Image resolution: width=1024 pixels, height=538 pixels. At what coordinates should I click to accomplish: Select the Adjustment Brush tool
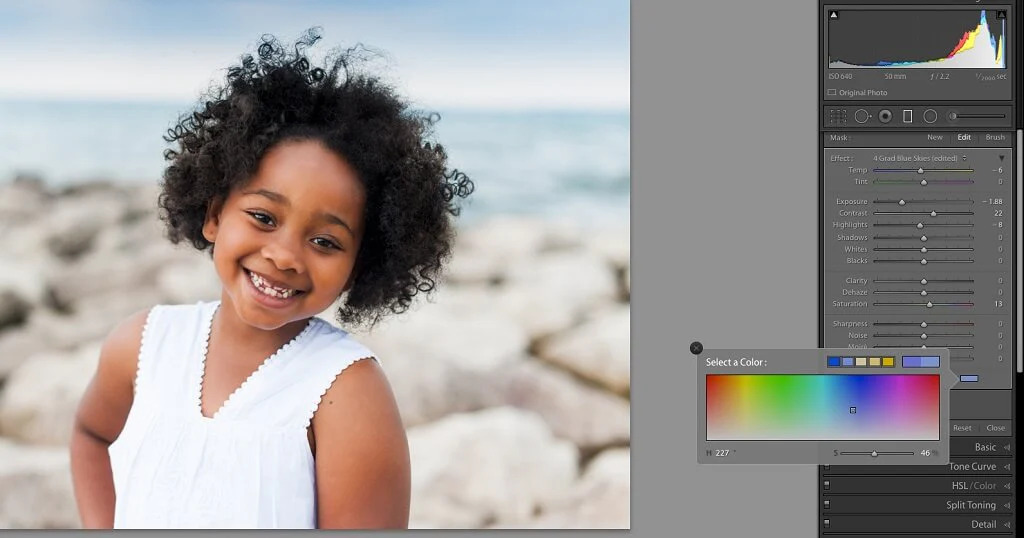[x=978, y=116]
